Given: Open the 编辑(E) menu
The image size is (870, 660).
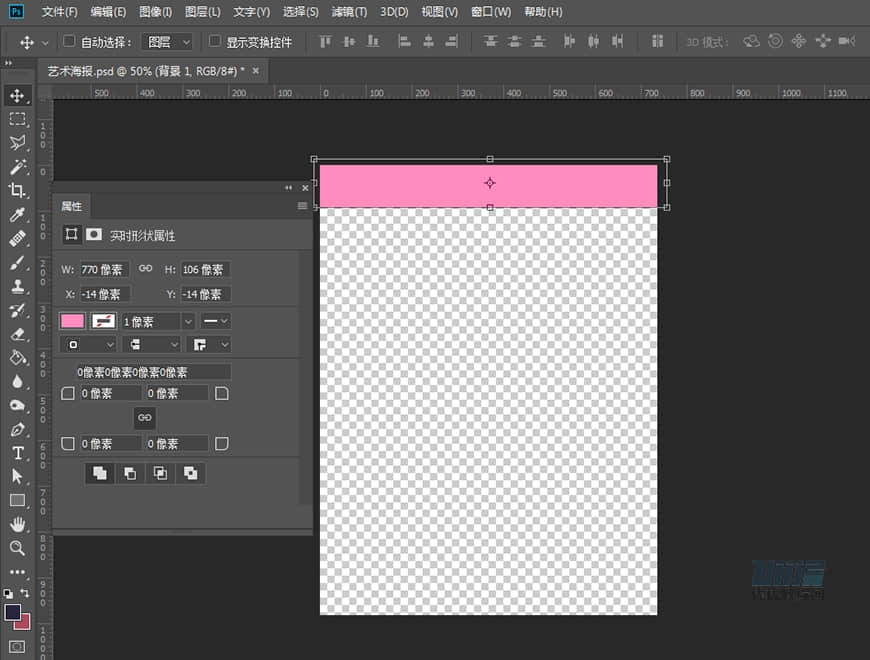Looking at the screenshot, I should (108, 12).
